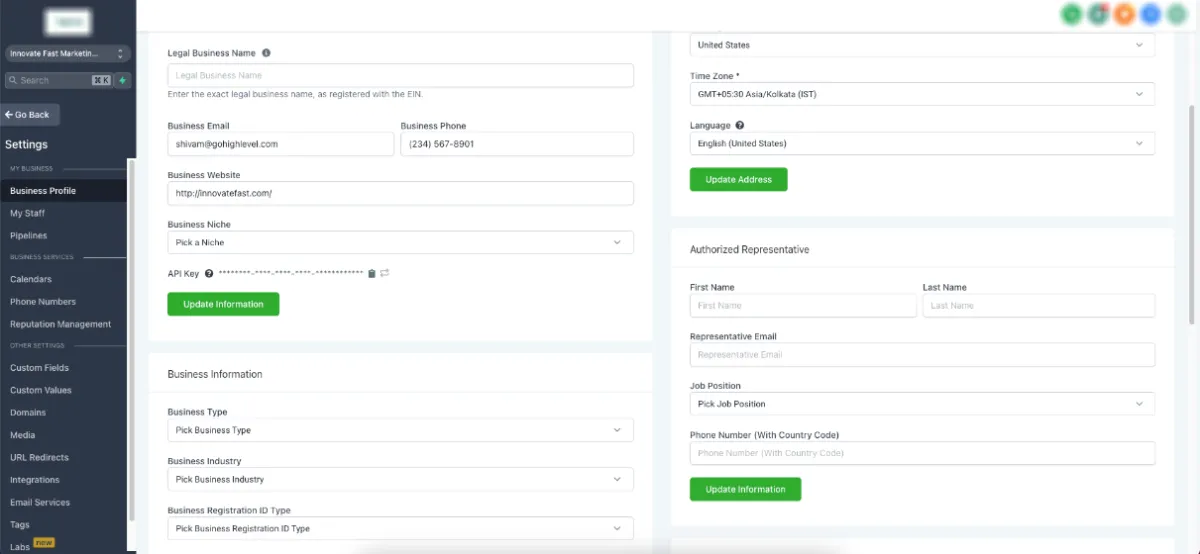The image size is (1200, 554).
Task: Click the lightning bolt quick-action icon beside Search
Action: point(123,80)
